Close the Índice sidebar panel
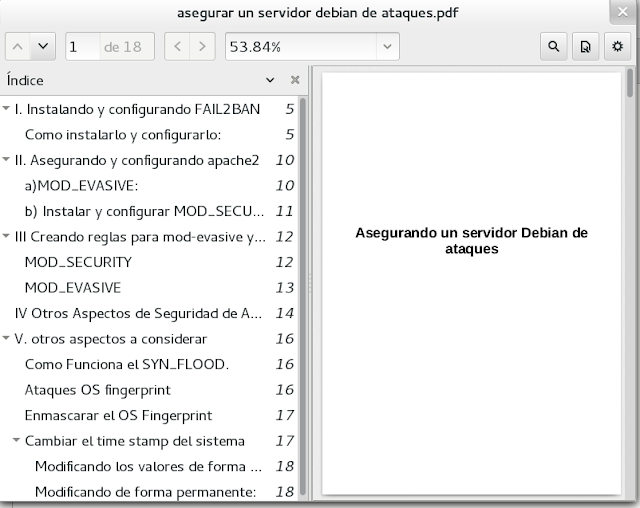Image resolution: width=640 pixels, height=508 pixels. click(x=295, y=80)
